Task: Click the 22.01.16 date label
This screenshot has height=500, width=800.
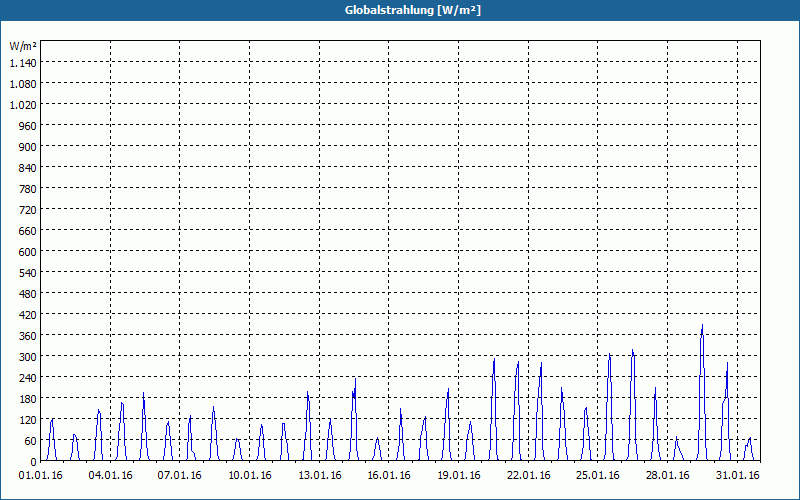Action: (529, 476)
